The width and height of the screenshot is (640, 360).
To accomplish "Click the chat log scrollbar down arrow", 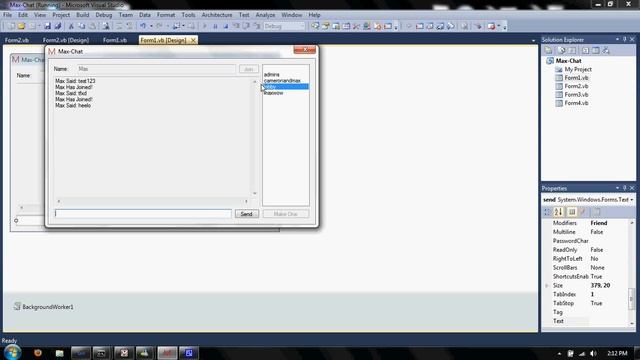I will pyautogui.click(x=255, y=193).
